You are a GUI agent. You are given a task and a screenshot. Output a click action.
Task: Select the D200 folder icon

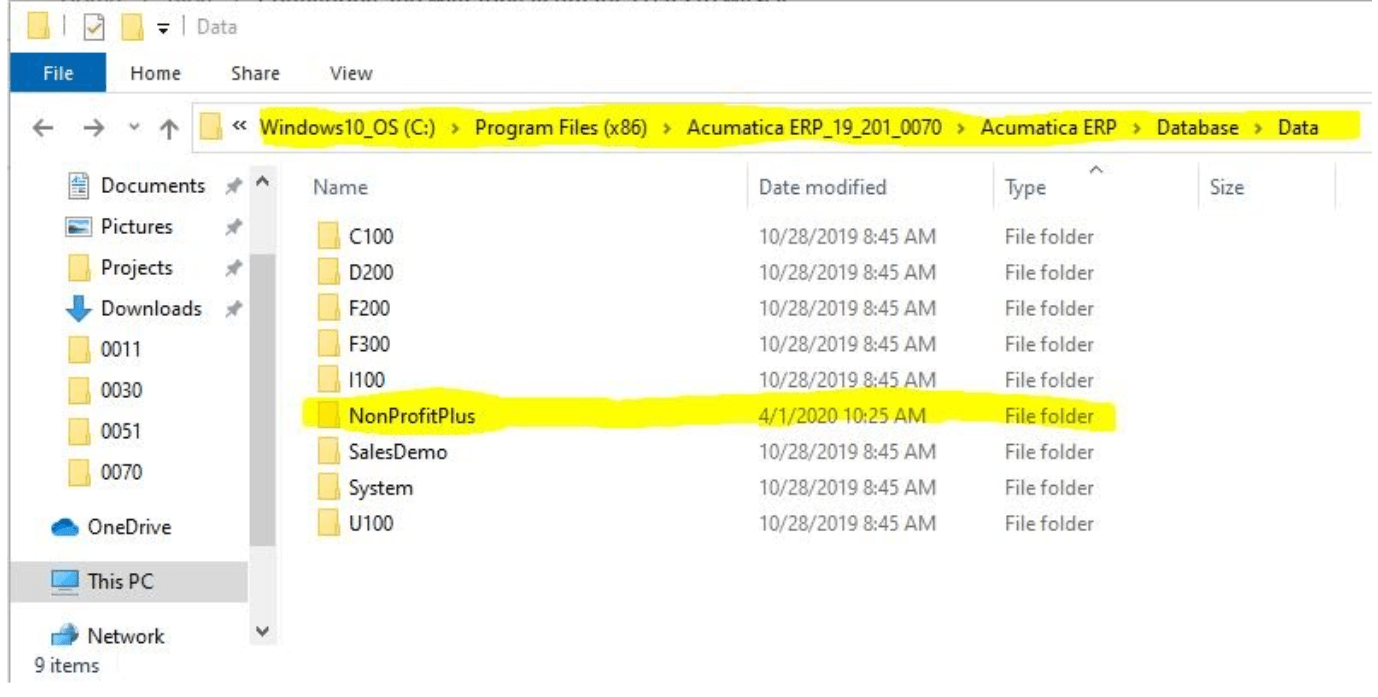(x=329, y=273)
